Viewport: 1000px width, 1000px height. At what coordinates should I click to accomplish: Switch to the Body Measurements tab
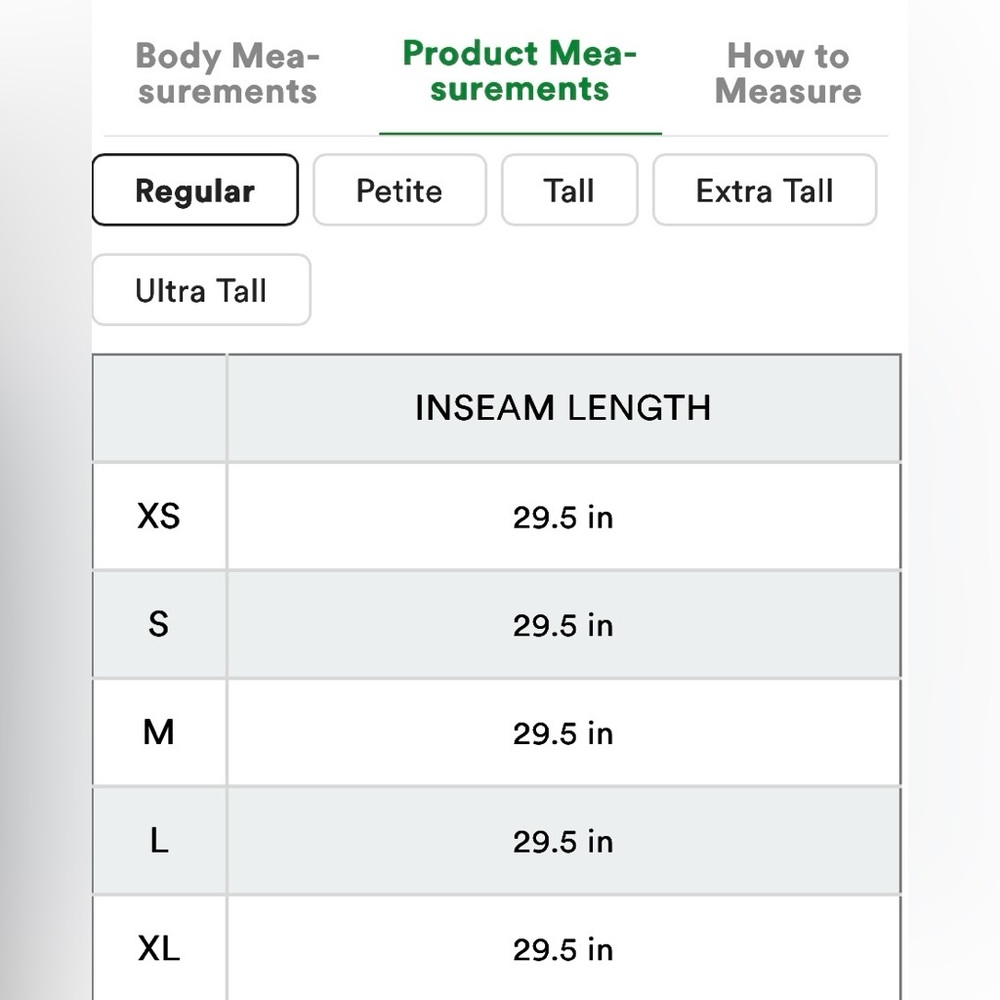click(x=227, y=73)
